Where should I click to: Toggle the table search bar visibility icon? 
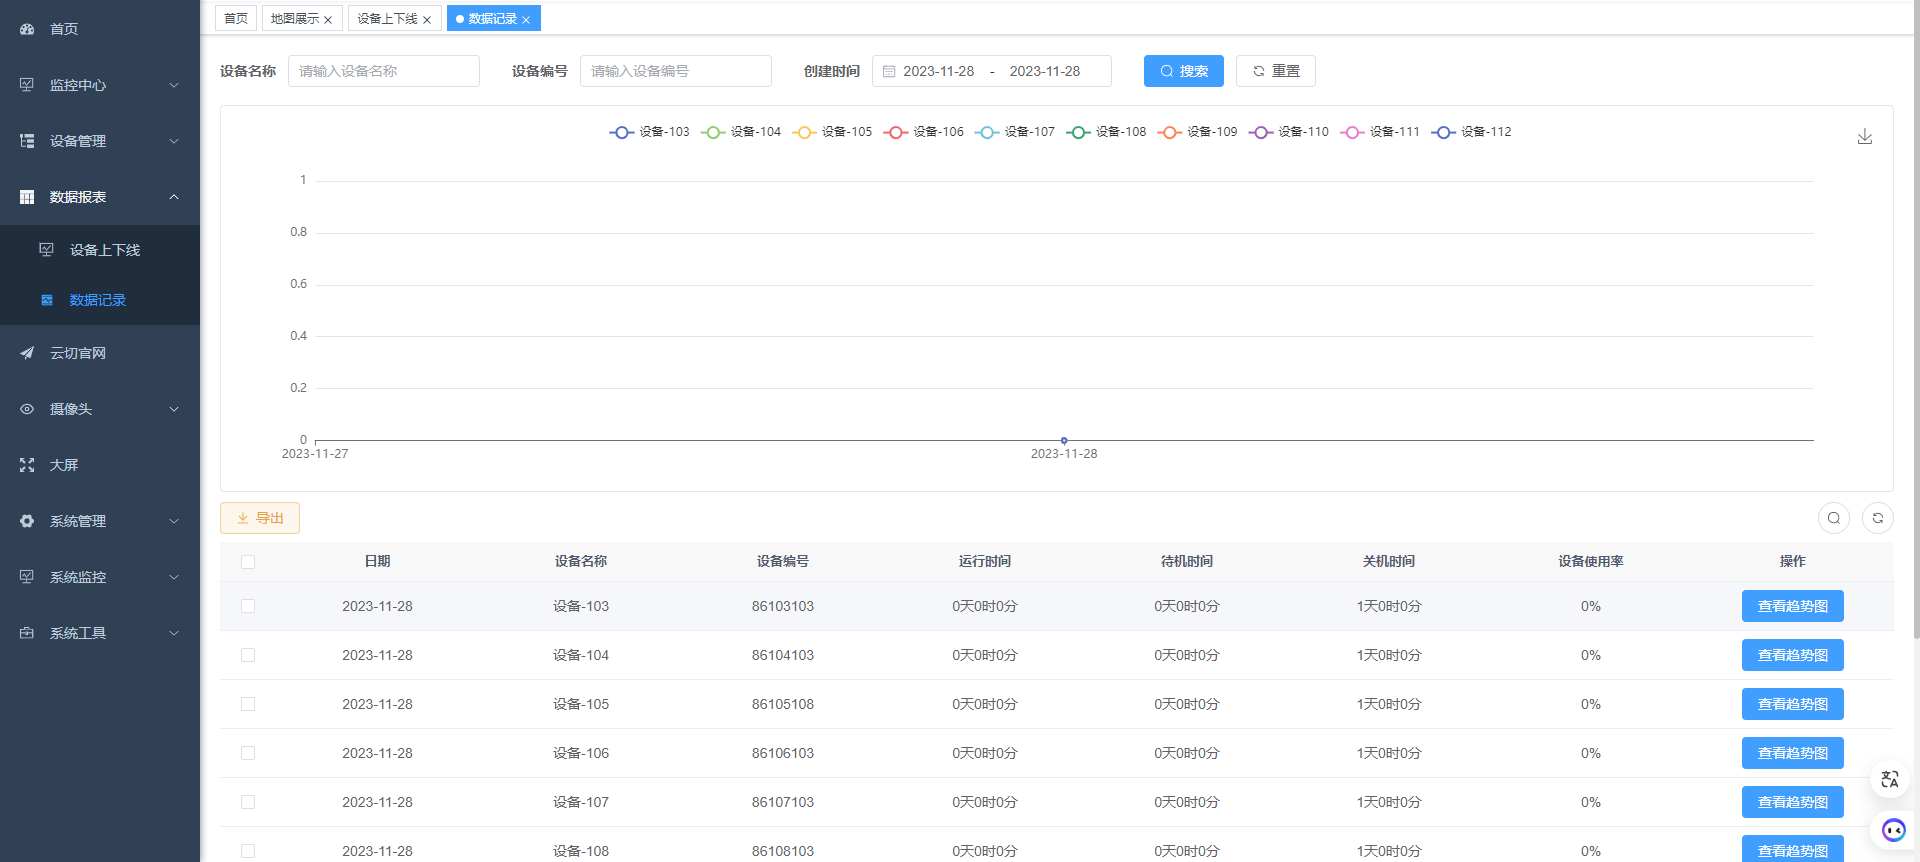(x=1834, y=518)
